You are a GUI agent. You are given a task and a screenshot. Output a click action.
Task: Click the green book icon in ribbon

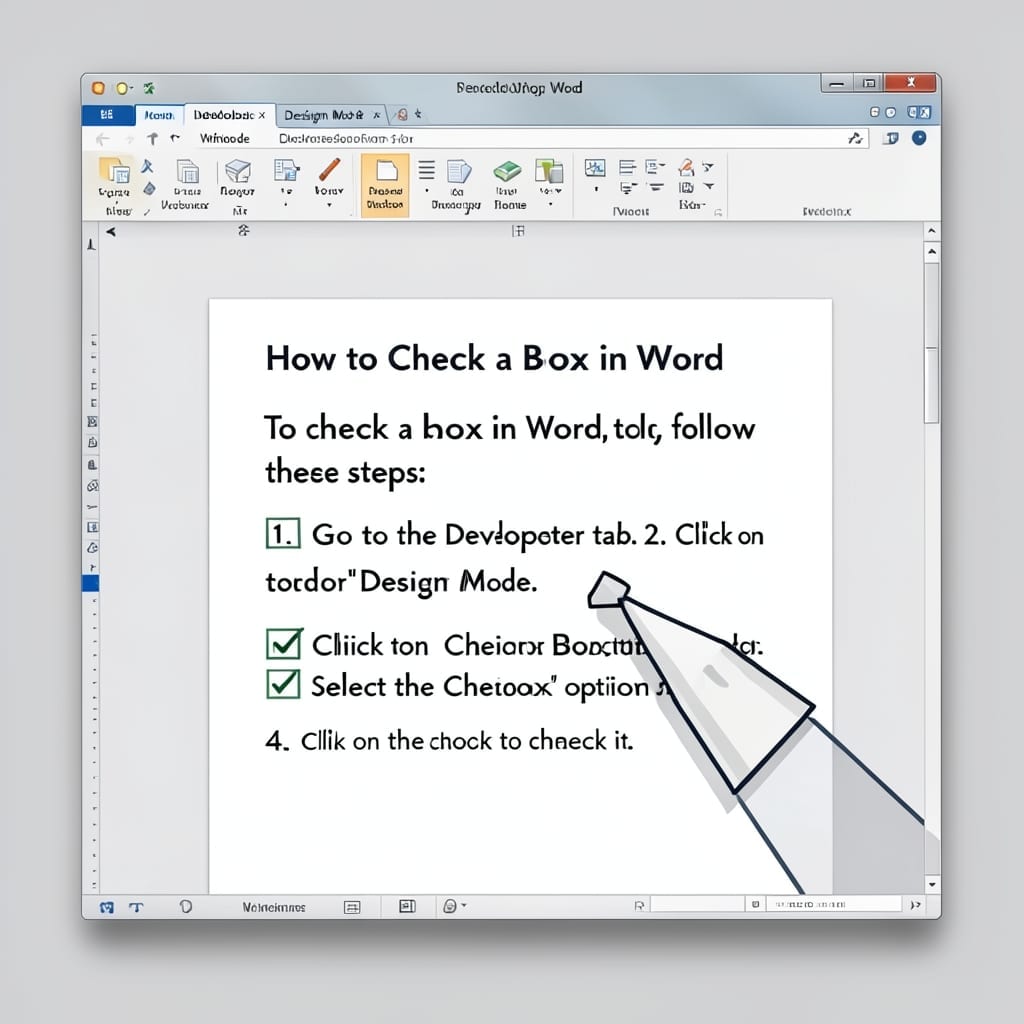coord(507,171)
